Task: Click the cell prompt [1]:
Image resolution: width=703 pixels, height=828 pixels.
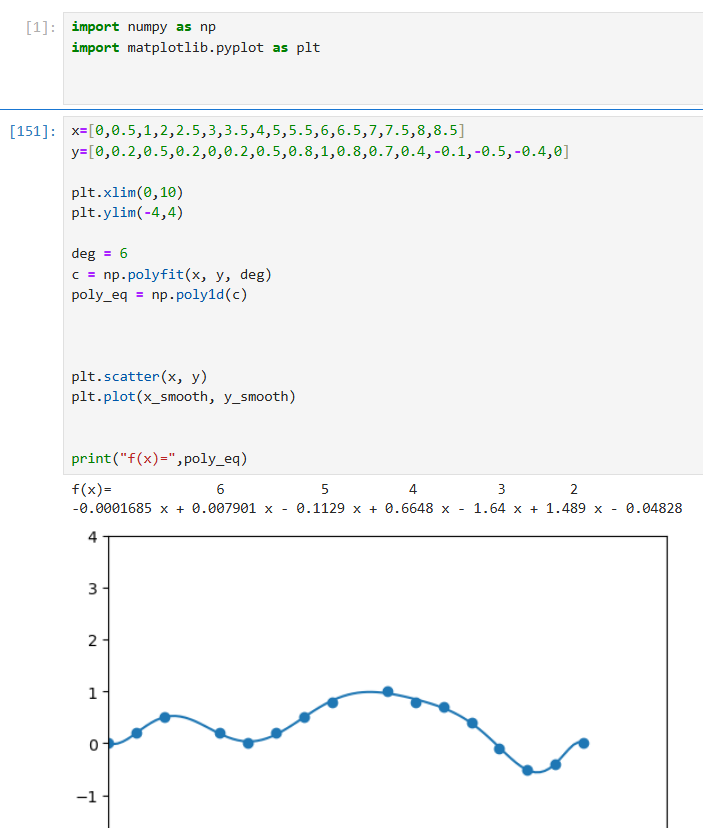Action: coord(41,27)
